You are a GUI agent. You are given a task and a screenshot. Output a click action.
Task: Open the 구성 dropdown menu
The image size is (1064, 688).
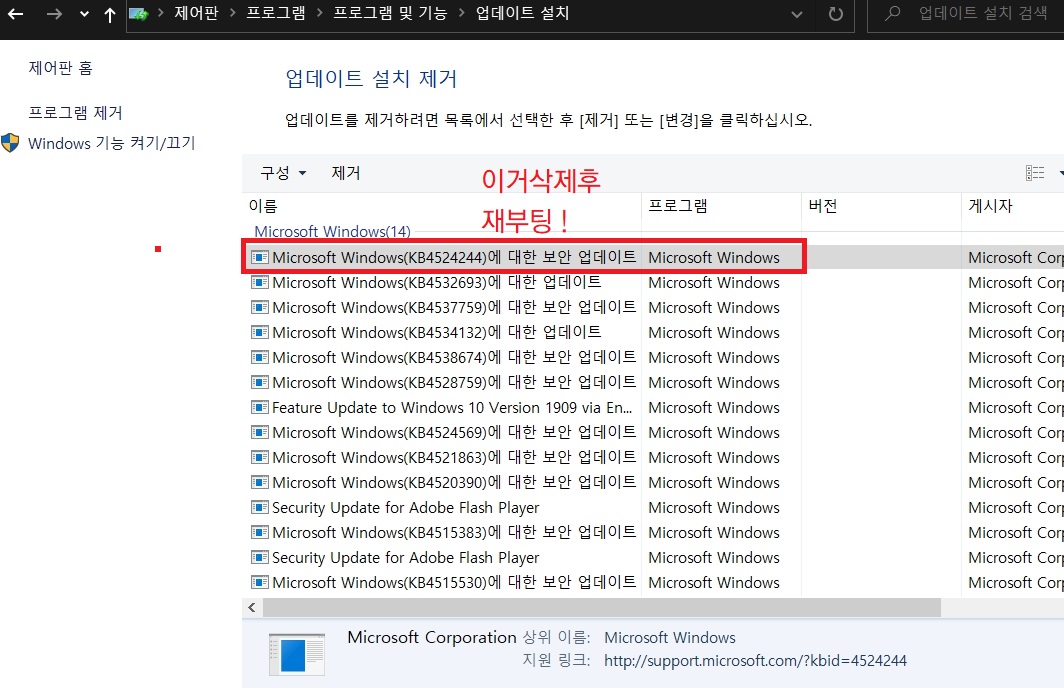(x=283, y=173)
